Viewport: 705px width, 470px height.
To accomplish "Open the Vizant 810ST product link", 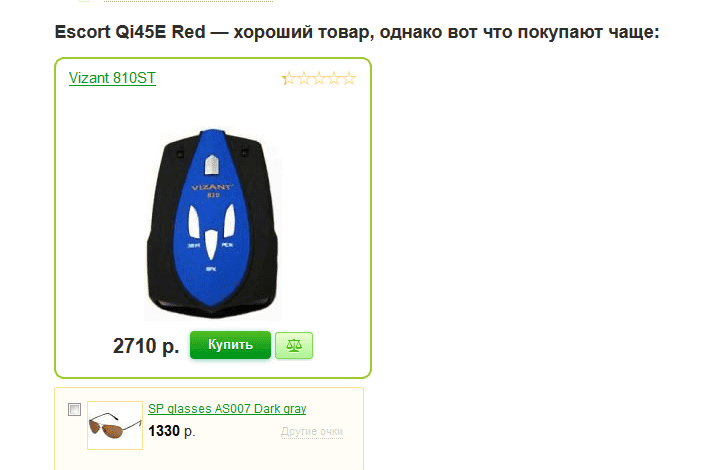I will 112,78.
